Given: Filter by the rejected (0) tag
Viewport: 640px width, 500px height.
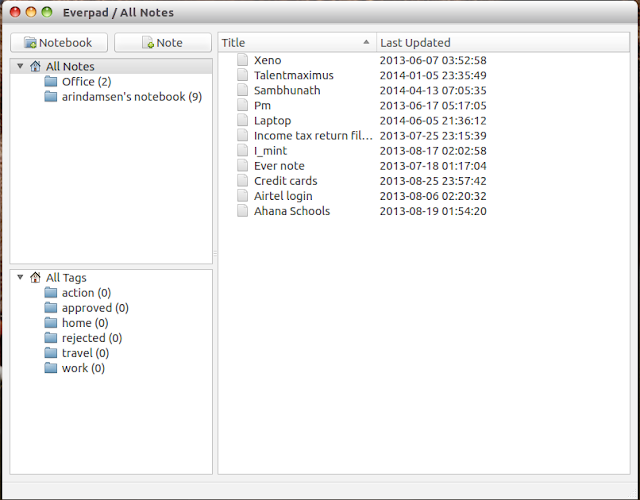Looking at the screenshot, I should tap(92, 338).
